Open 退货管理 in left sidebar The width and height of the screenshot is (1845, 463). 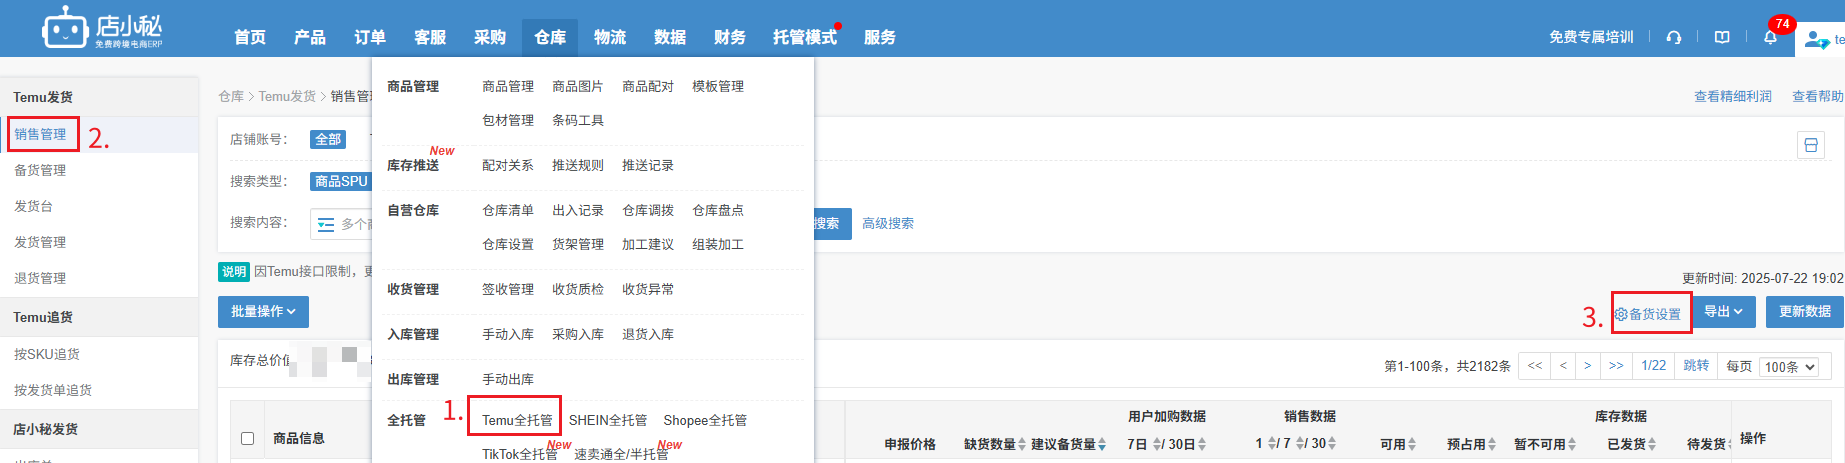click(40, 278)
